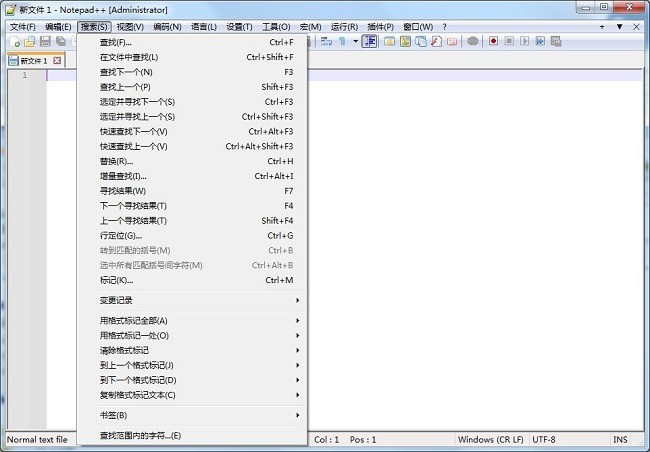
Task: Click the Run macro multiple times icon
Action: (540, 41)
